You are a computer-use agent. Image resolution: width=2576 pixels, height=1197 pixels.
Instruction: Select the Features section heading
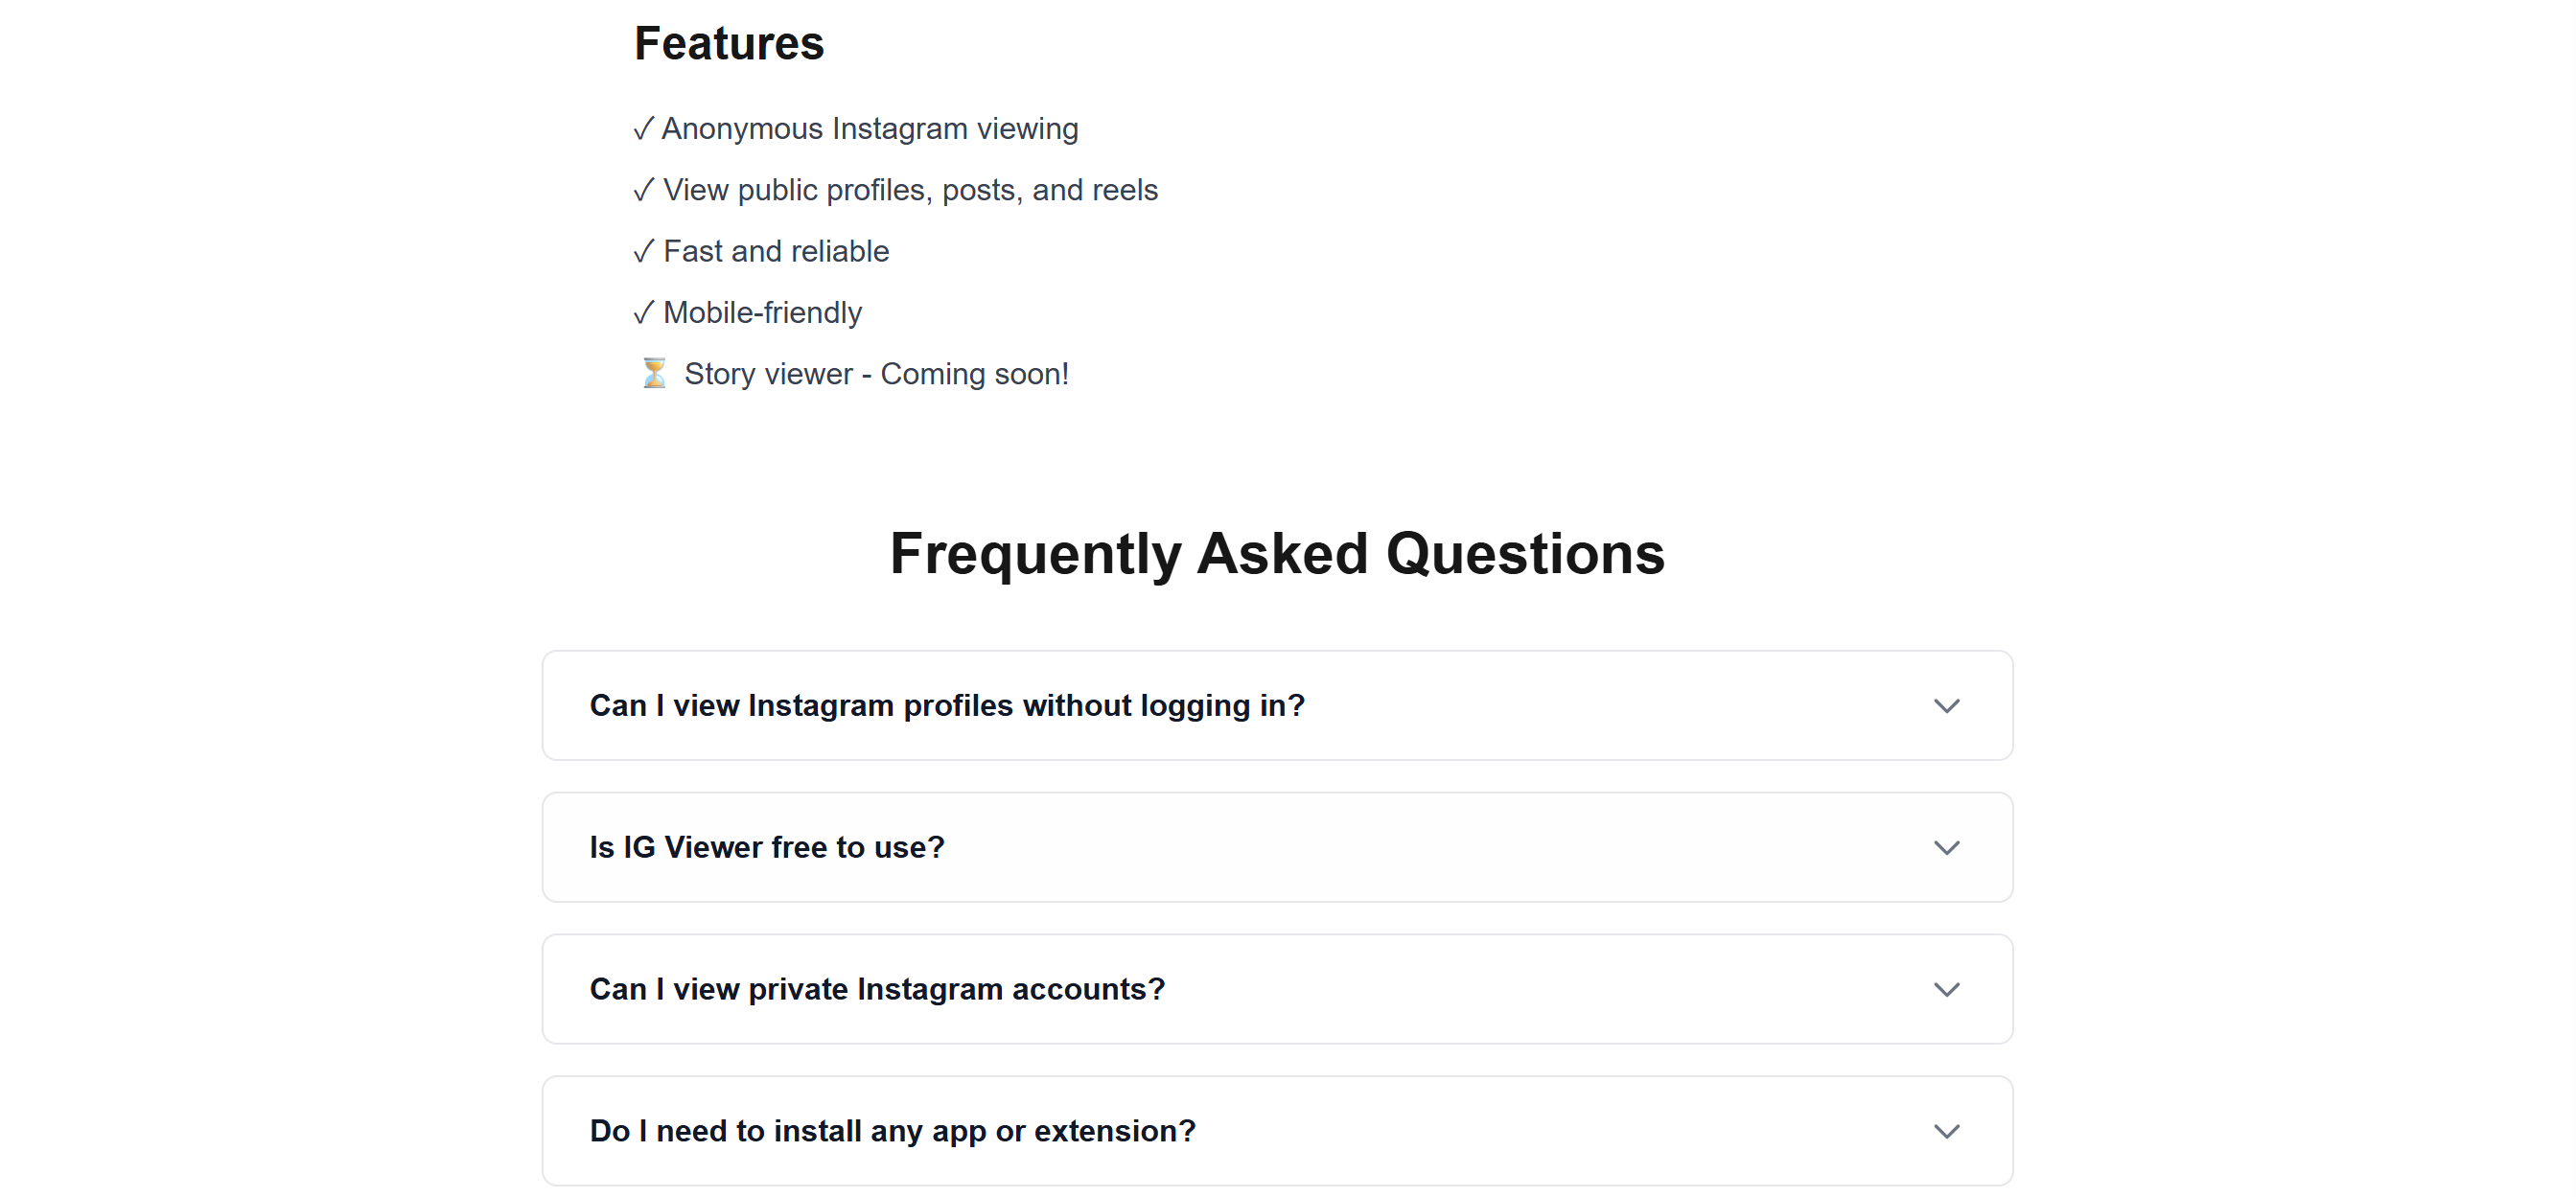728,42
